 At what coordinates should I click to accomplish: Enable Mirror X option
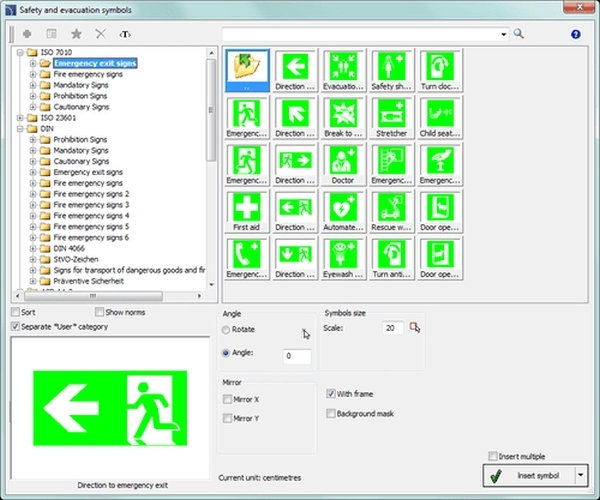click(228, 400)
